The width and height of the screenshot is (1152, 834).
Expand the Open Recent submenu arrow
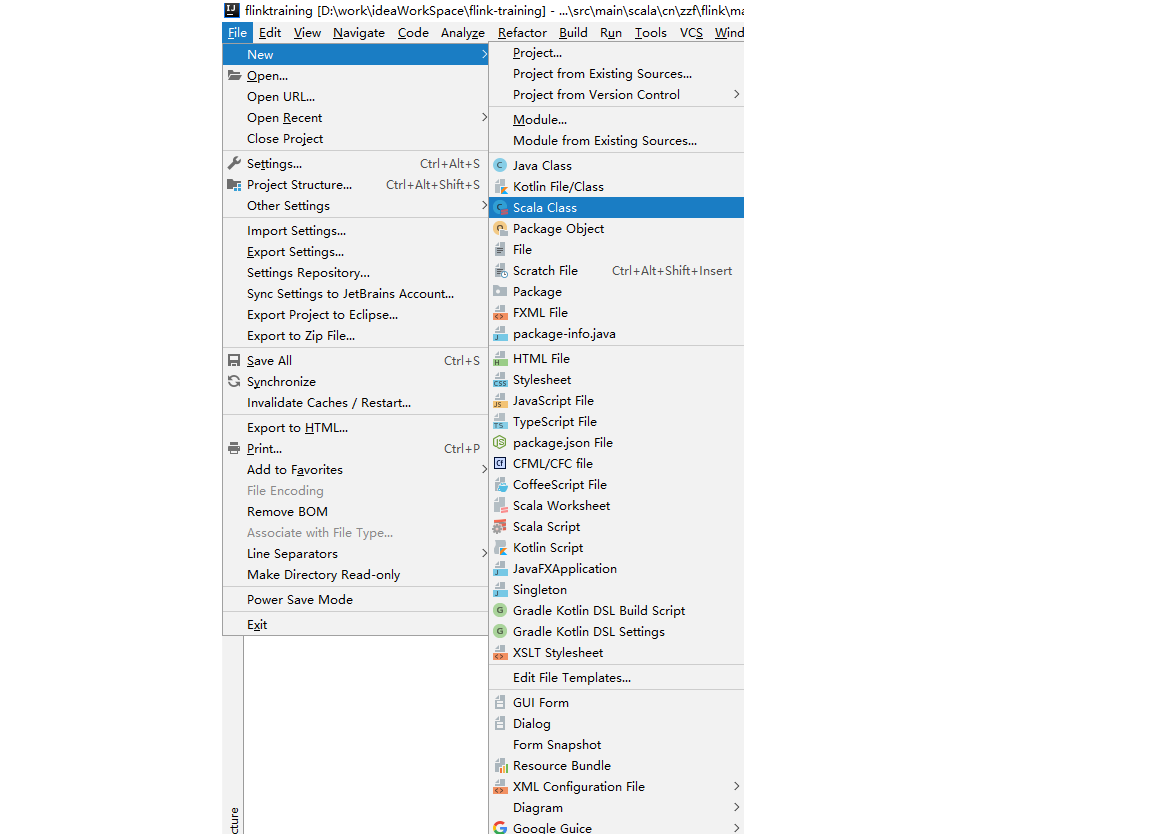484,118
